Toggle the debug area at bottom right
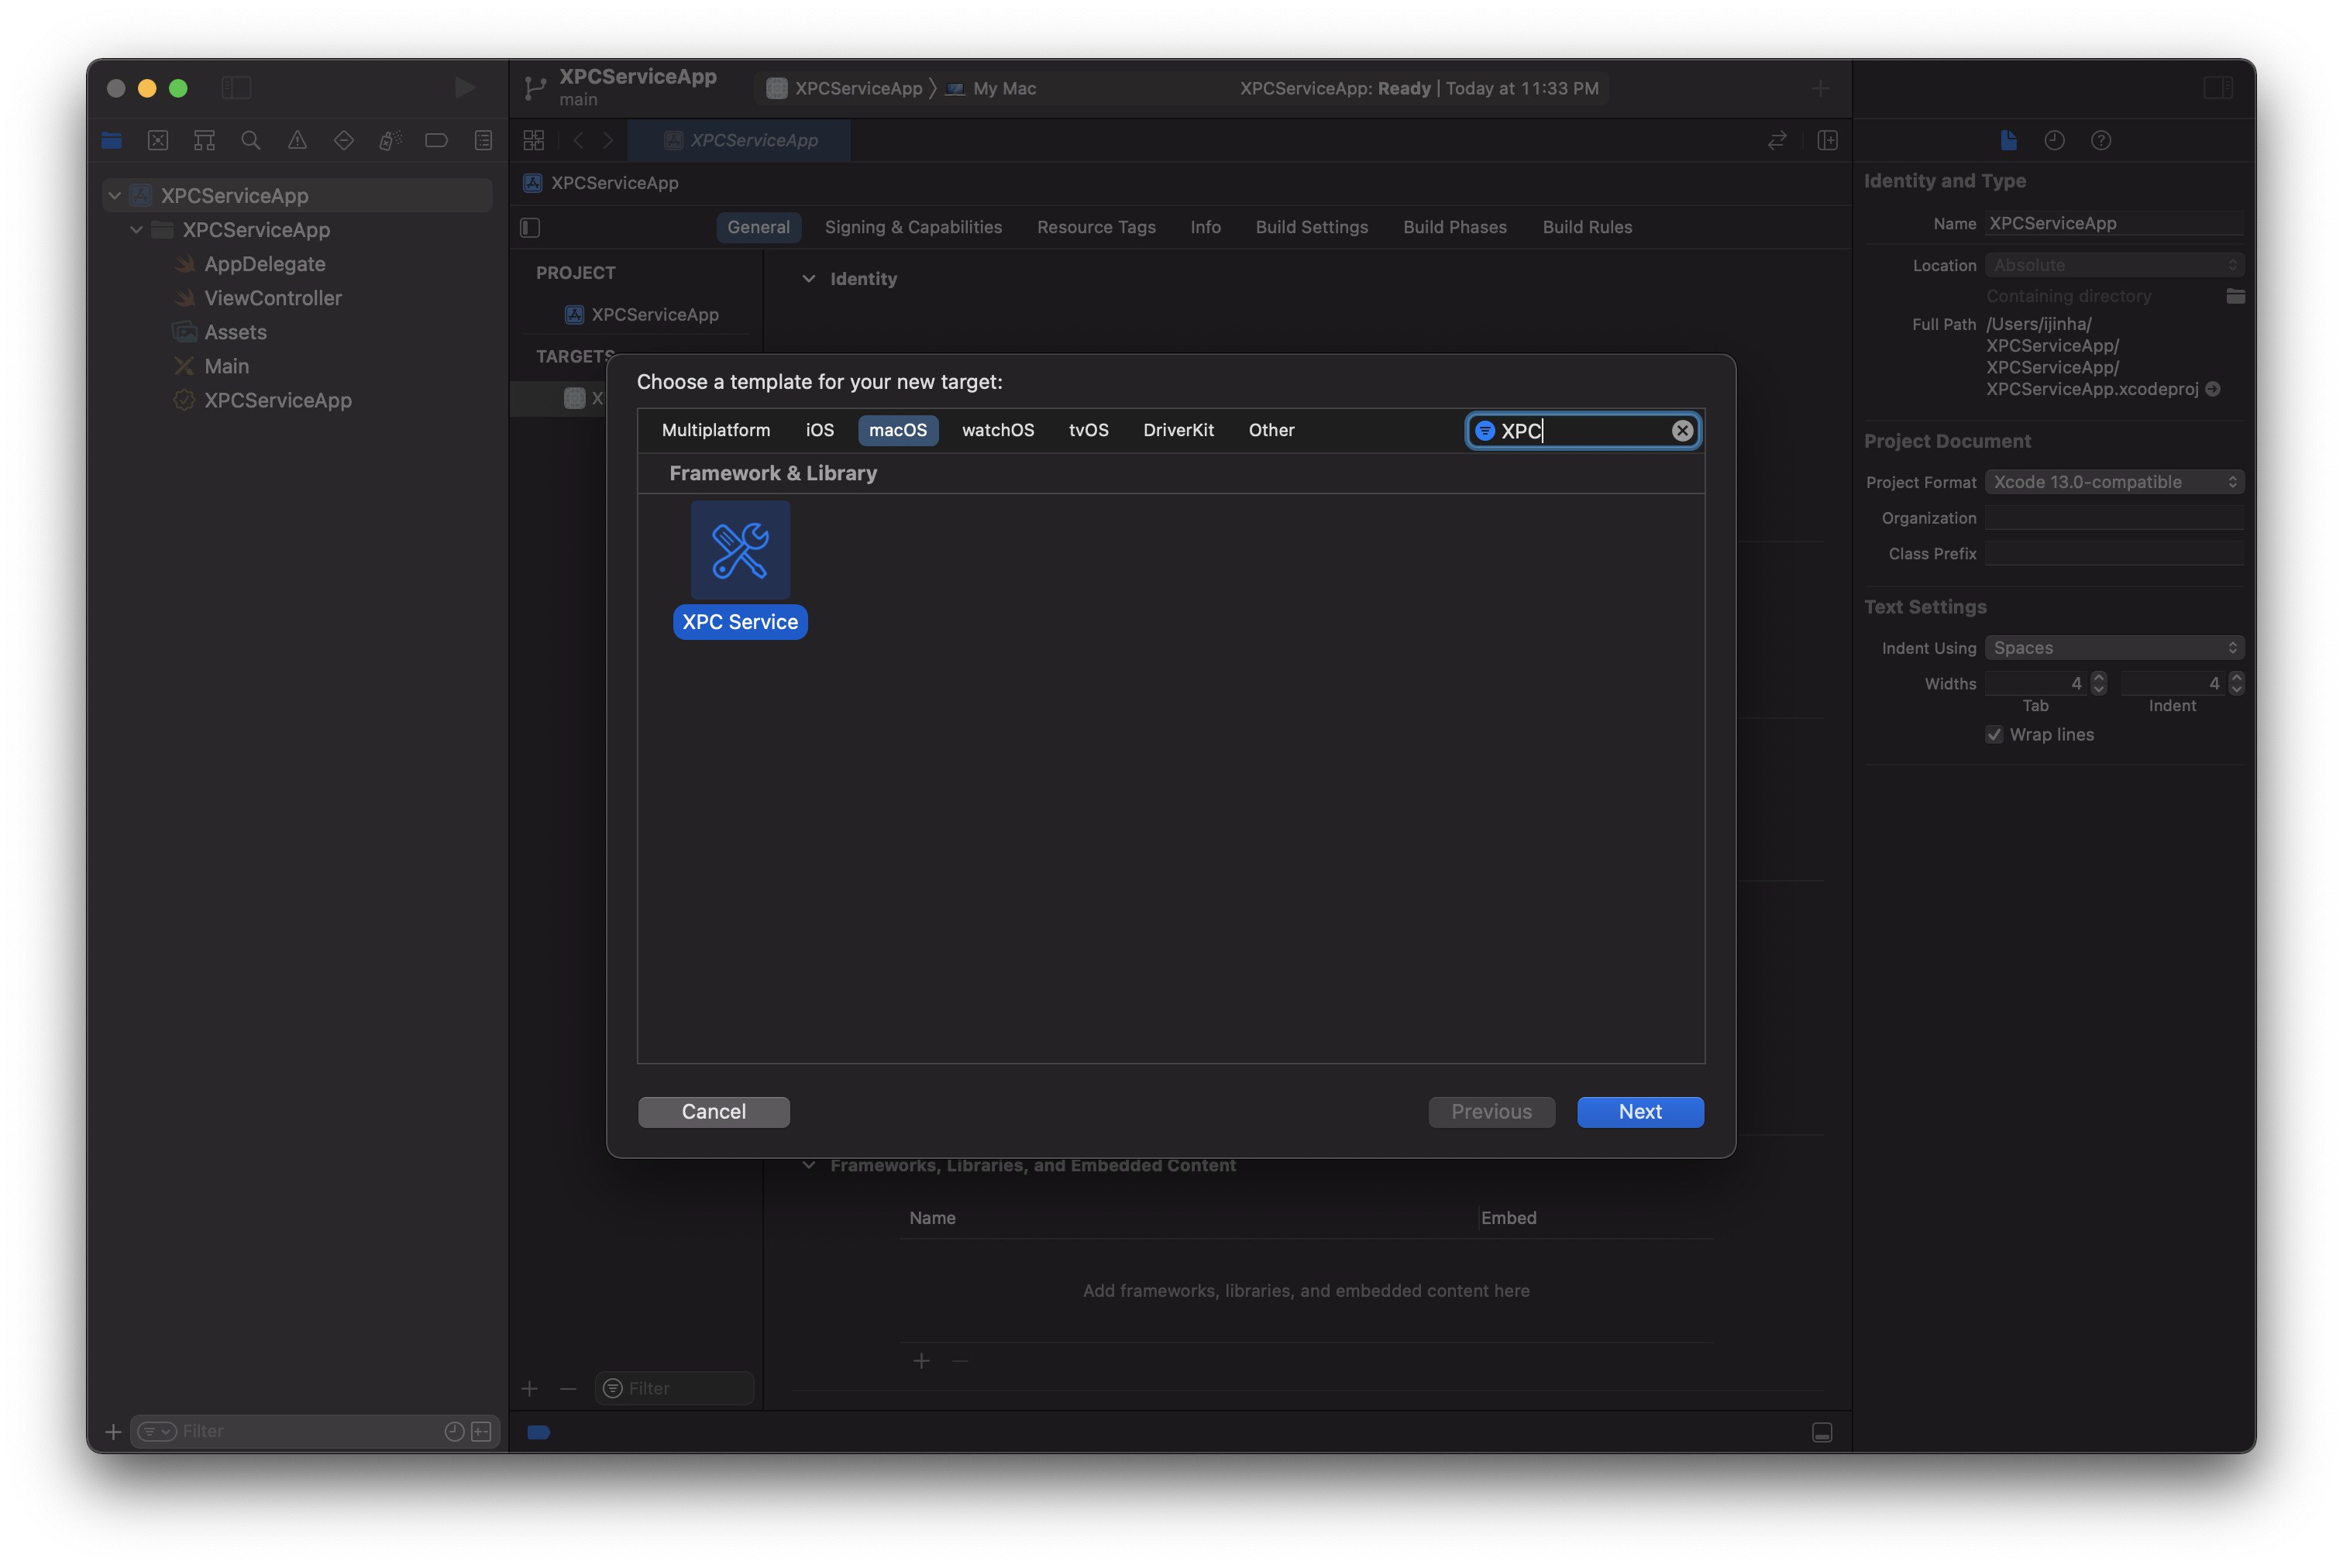 (x=1822, y=1433)
